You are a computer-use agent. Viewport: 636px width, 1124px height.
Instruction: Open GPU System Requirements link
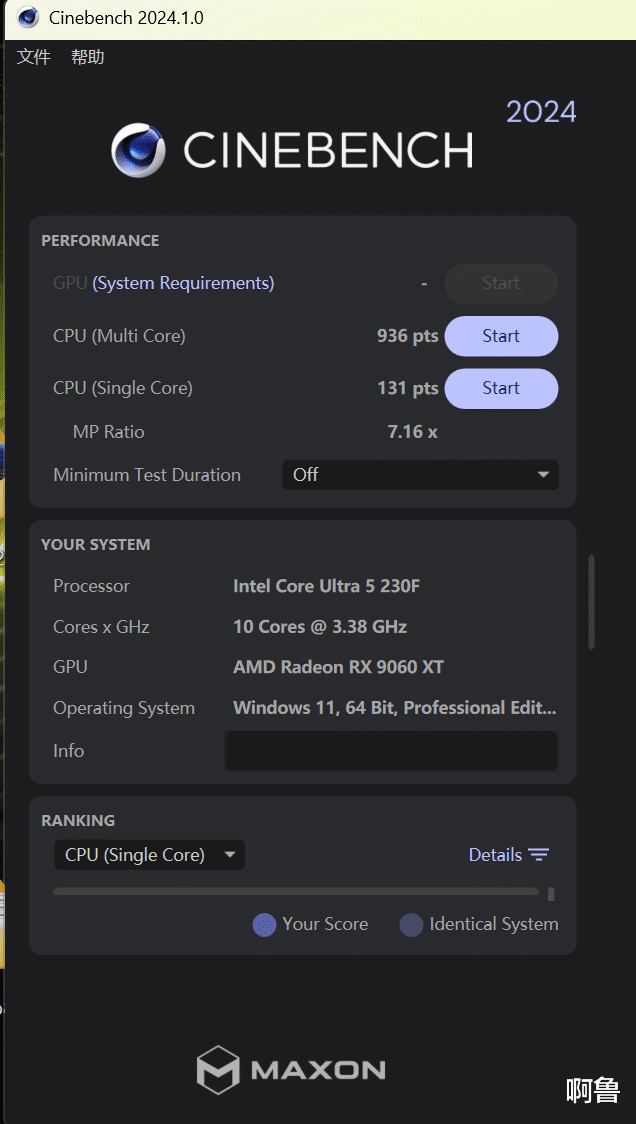tap(183, 283)
